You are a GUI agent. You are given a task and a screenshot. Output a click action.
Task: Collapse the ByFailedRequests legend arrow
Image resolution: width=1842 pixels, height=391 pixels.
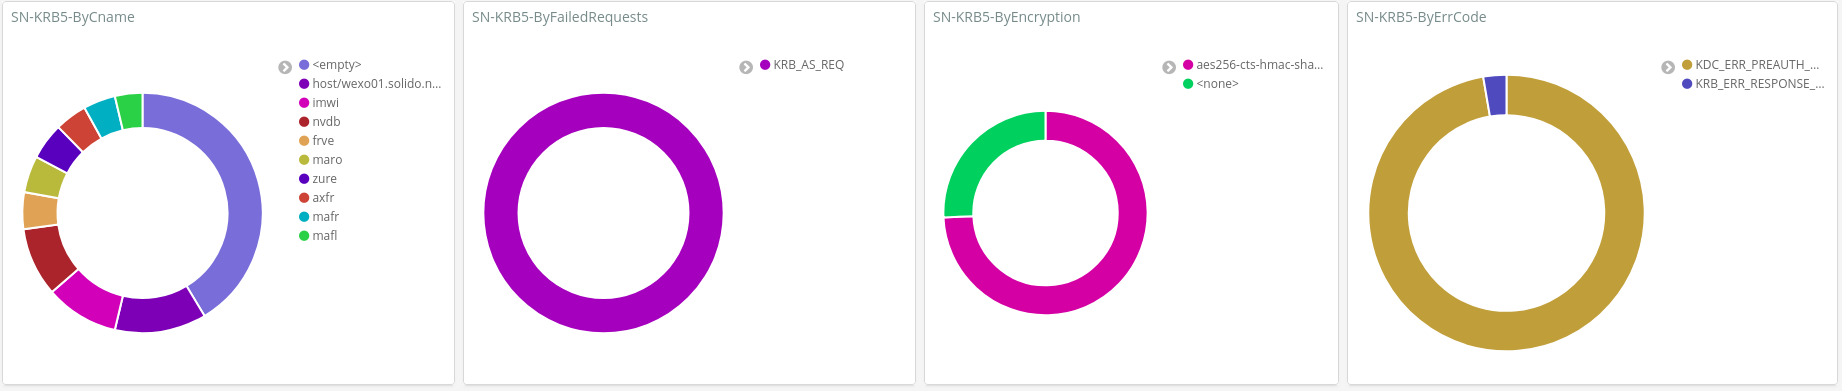pyautogui.click(x=746, y=67)
